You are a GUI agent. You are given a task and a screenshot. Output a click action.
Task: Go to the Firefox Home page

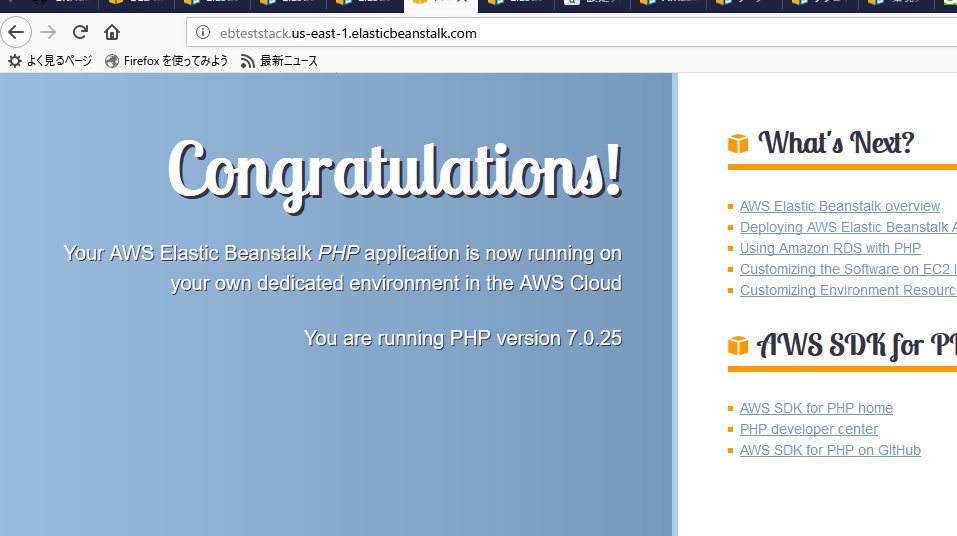112,32
